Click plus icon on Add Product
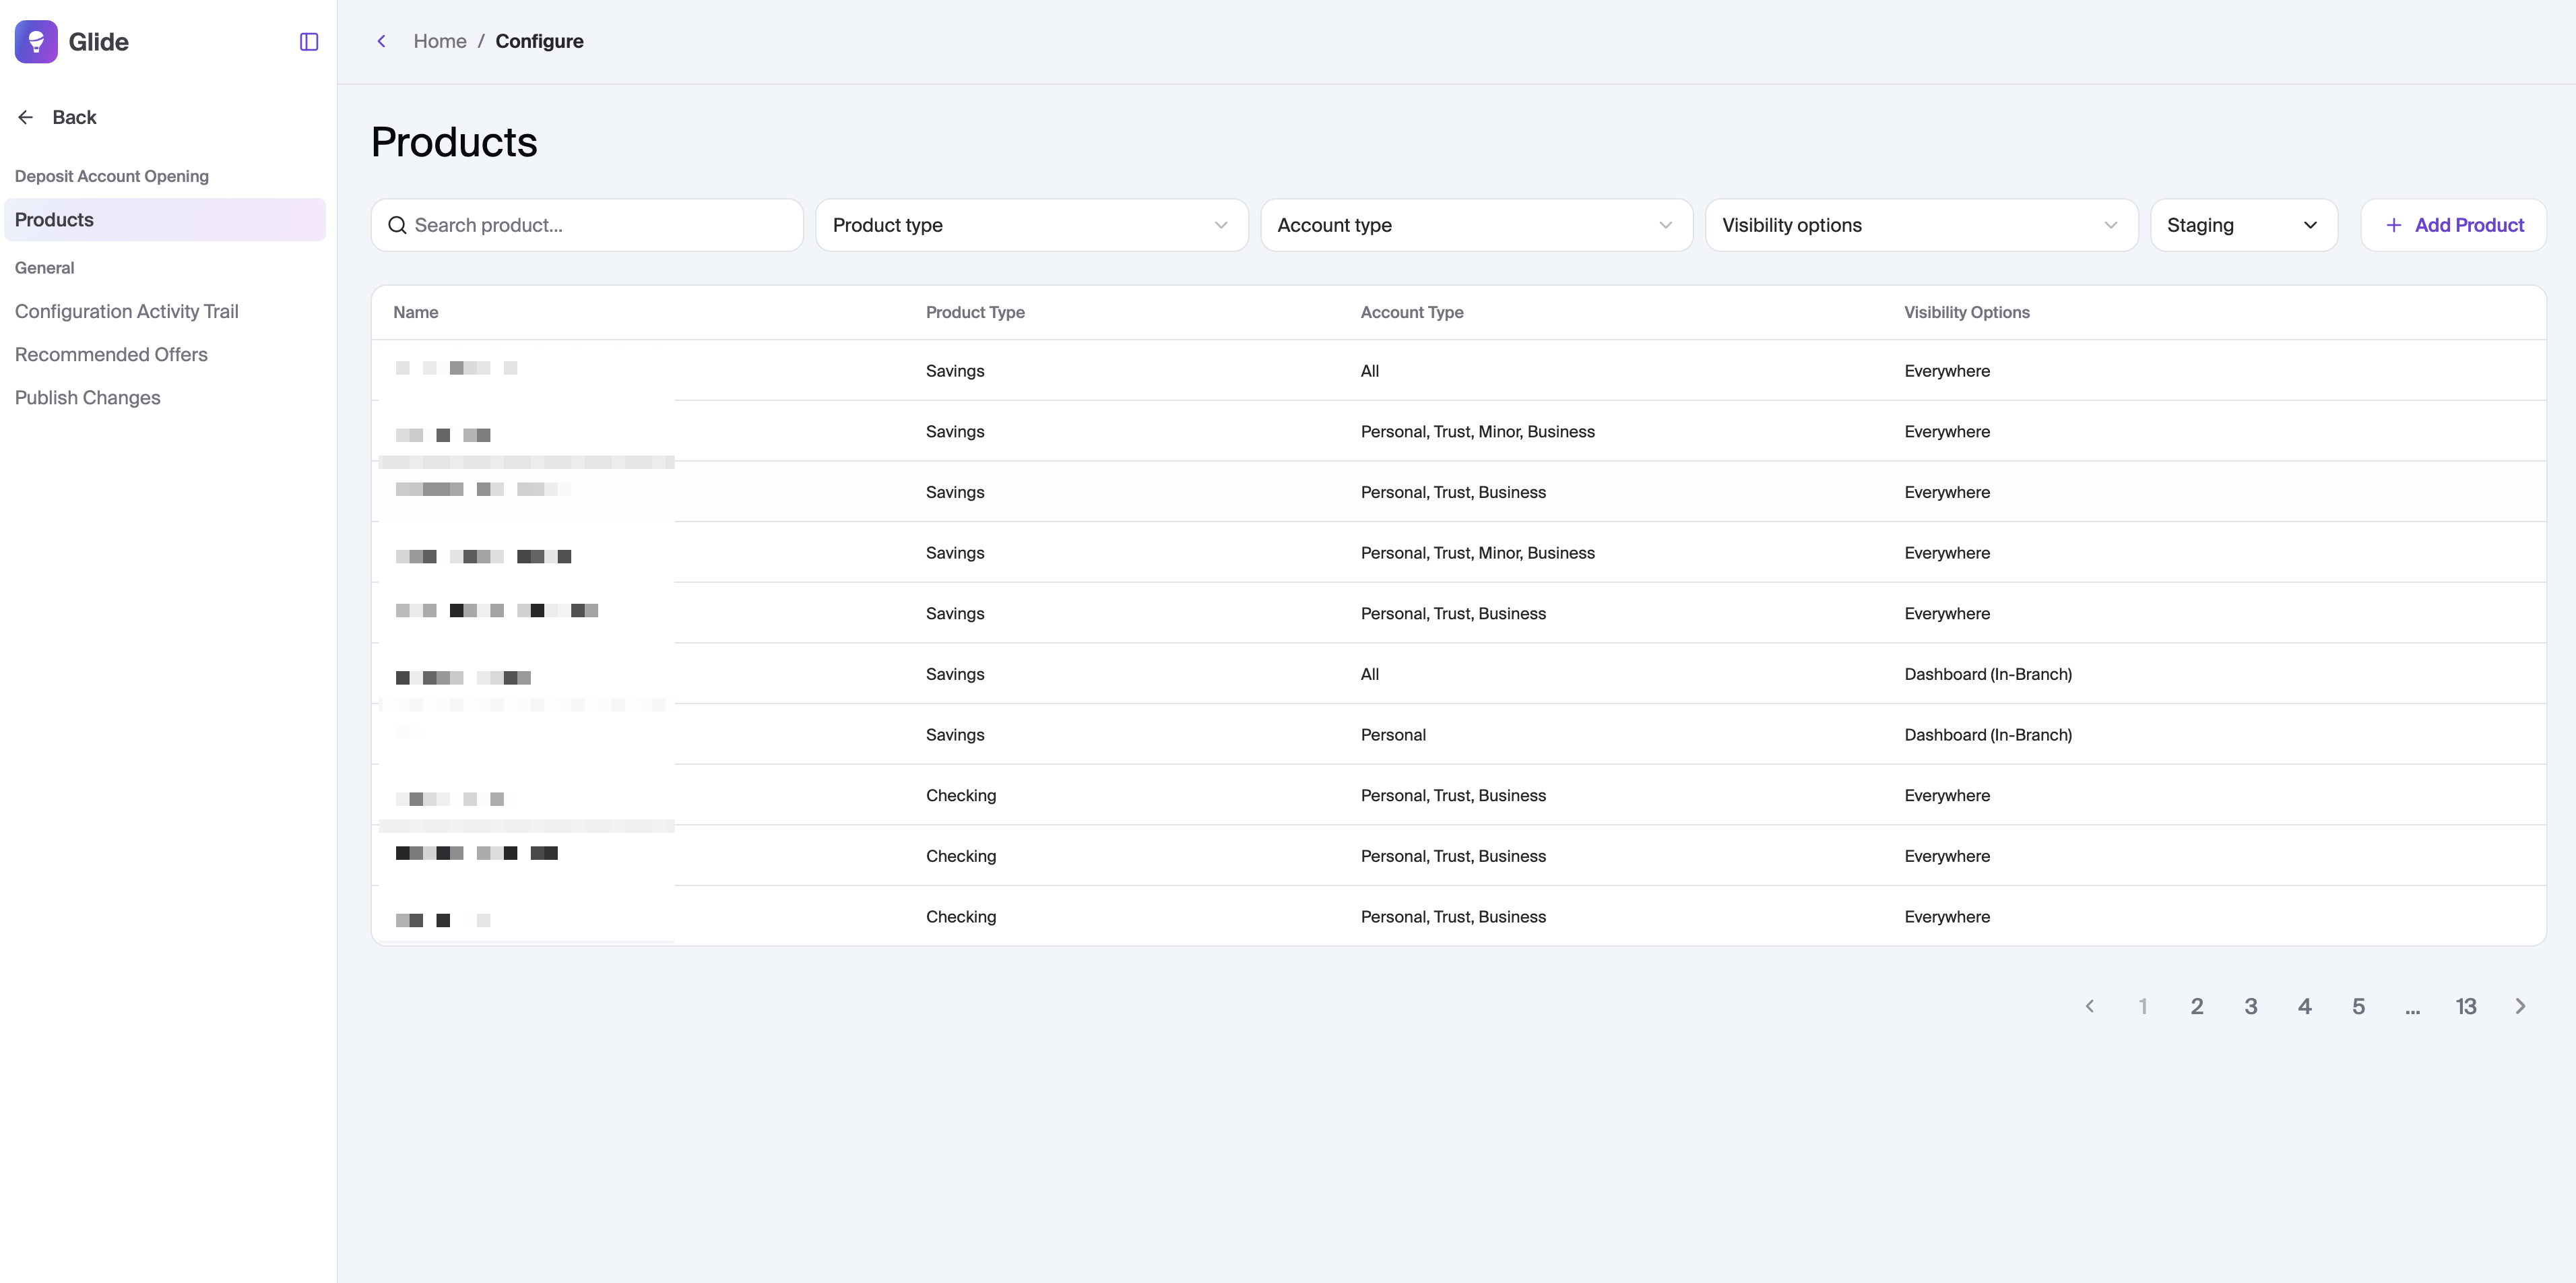2576x1283 pixels. [2393, 225]
